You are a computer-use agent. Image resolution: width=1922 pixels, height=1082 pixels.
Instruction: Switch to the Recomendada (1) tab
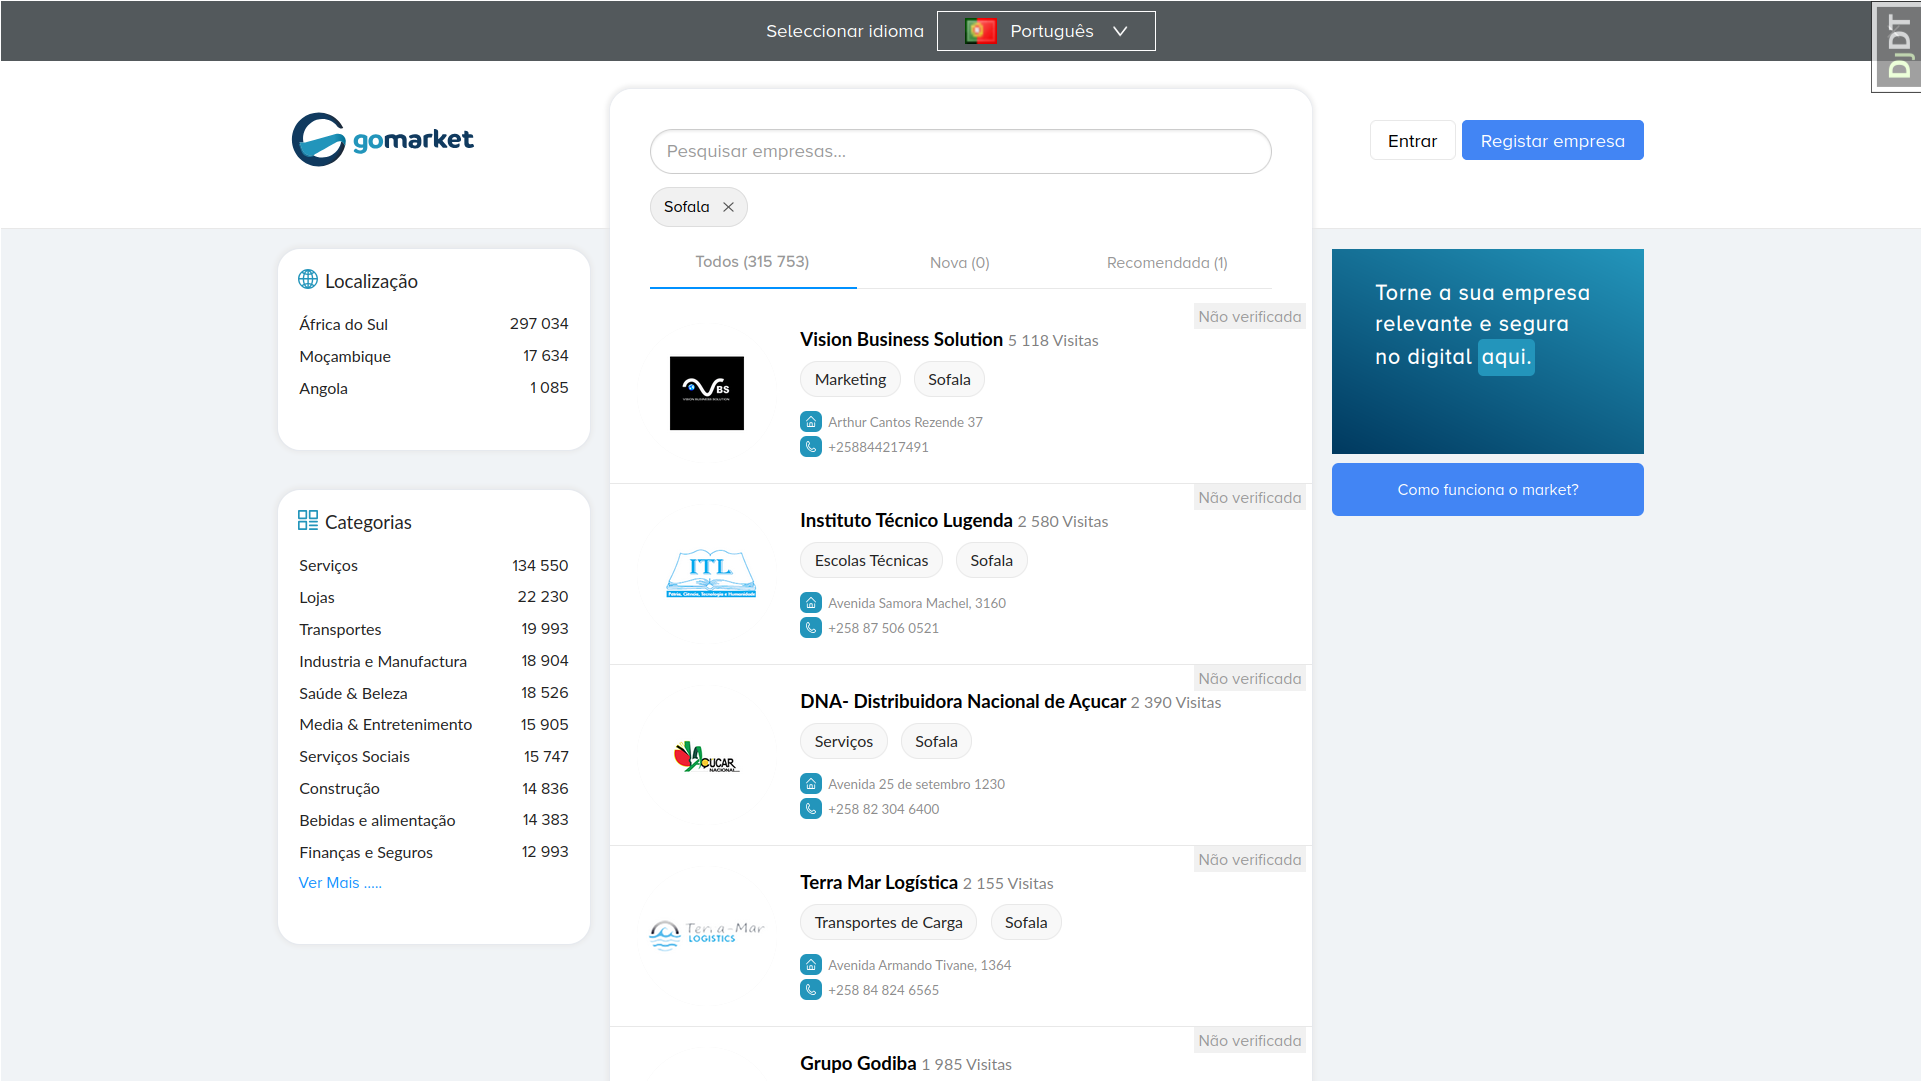[x=1166, y=263]
